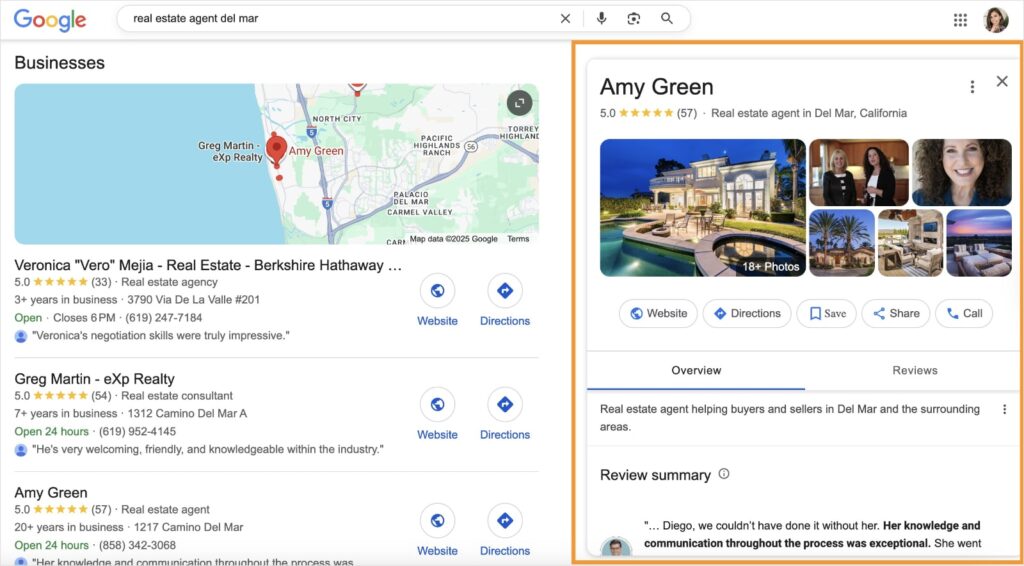Click the Call button in the panel
The height and width of the screenshot is (566, 1024).
point(964,313)
